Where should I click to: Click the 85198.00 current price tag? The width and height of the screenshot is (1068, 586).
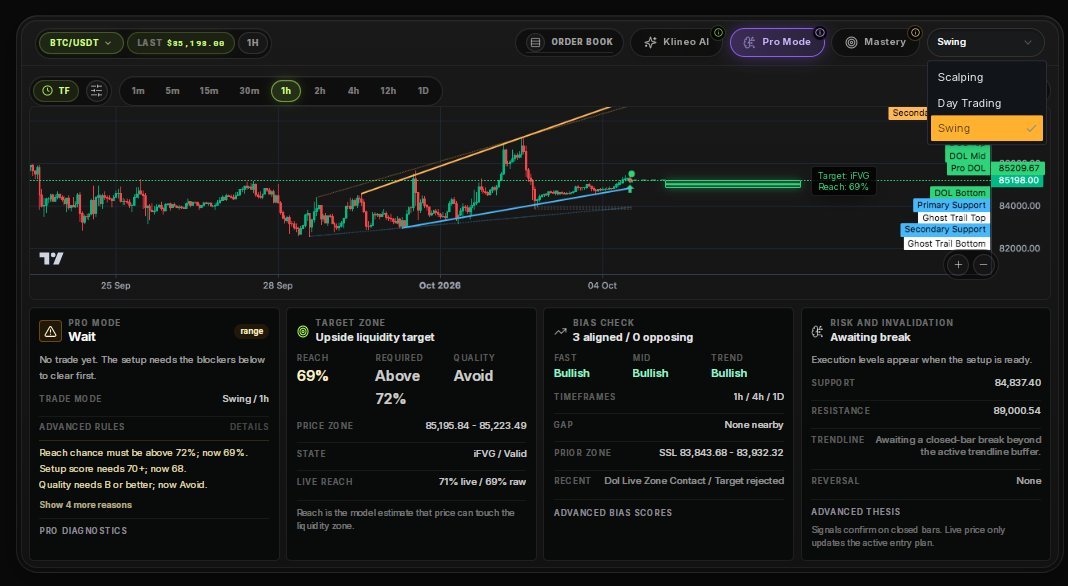click(1019, 181)
